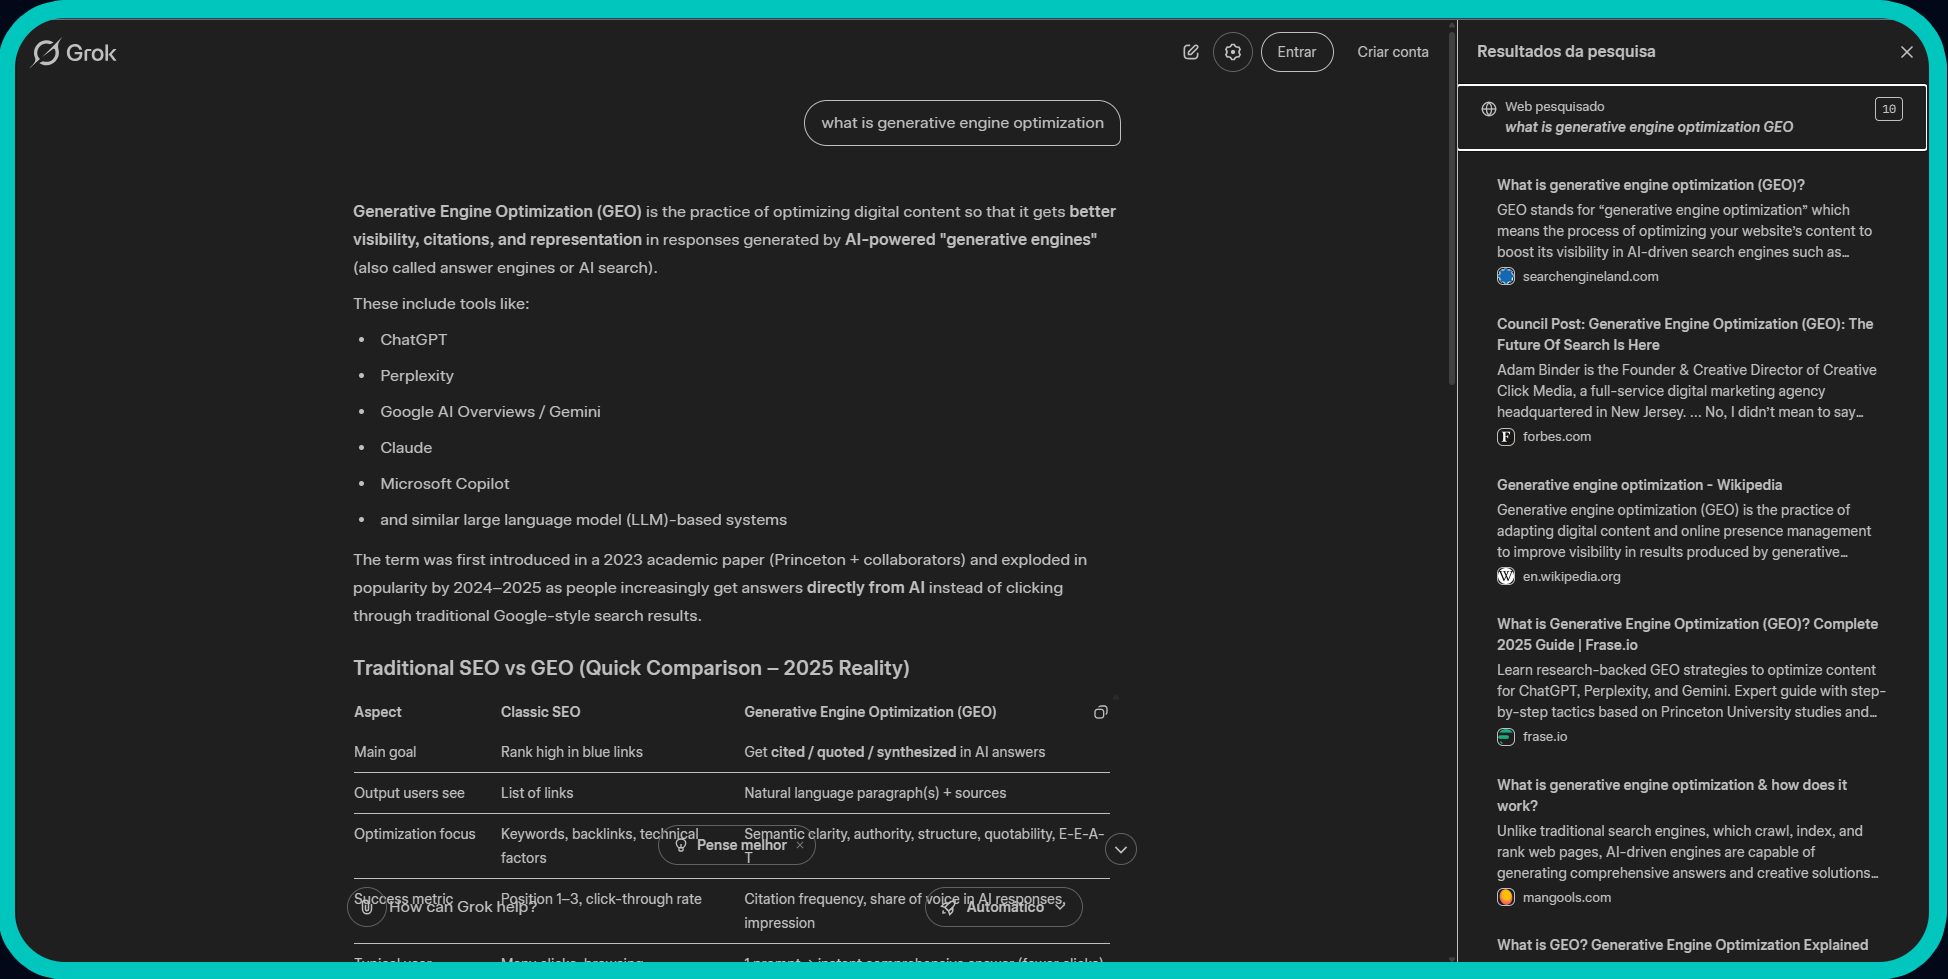Click the paperclip attachment icon
This screenshot has height=979, width=1948.
click(x=366, y=907)
